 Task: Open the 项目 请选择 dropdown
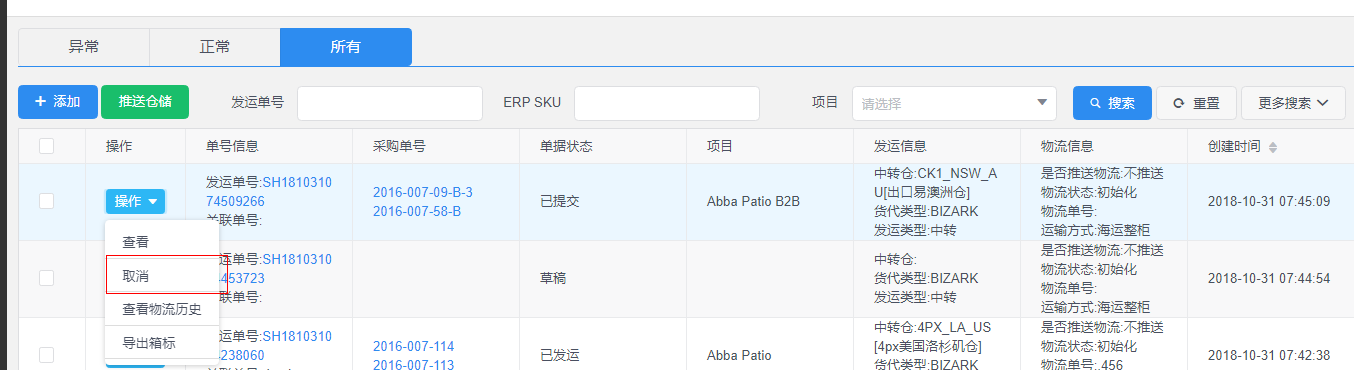point(954,103)
